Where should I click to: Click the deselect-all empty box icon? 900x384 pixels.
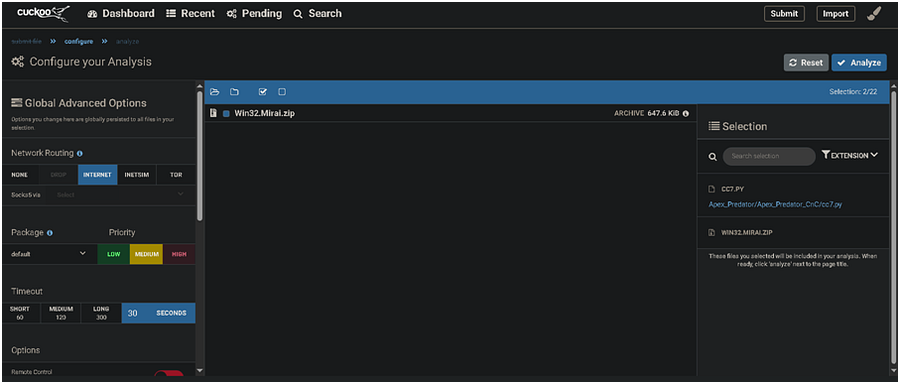(282, 92)
